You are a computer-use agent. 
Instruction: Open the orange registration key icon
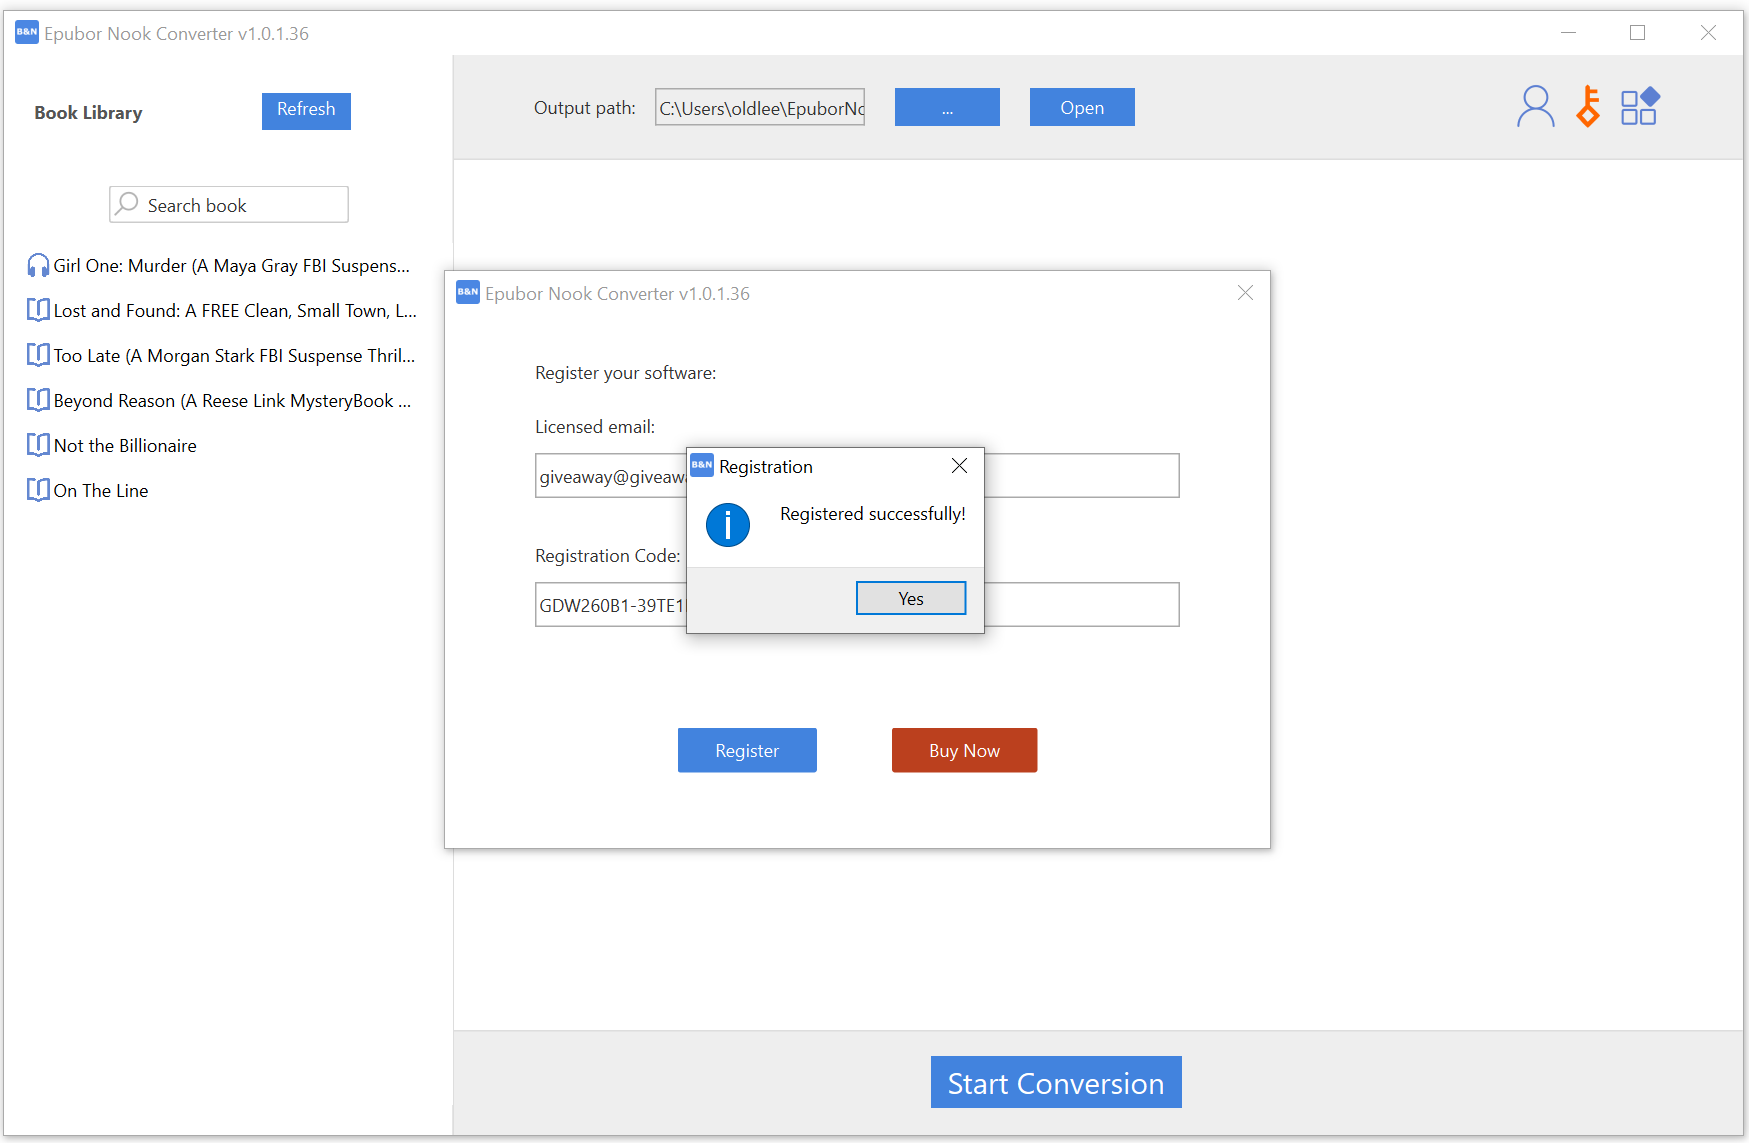[1588, 106]
